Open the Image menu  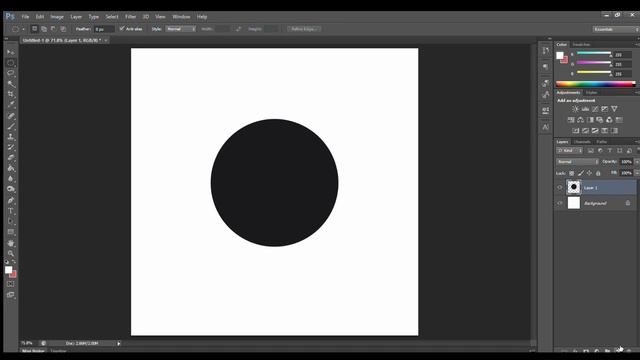(x=57, y=17)
